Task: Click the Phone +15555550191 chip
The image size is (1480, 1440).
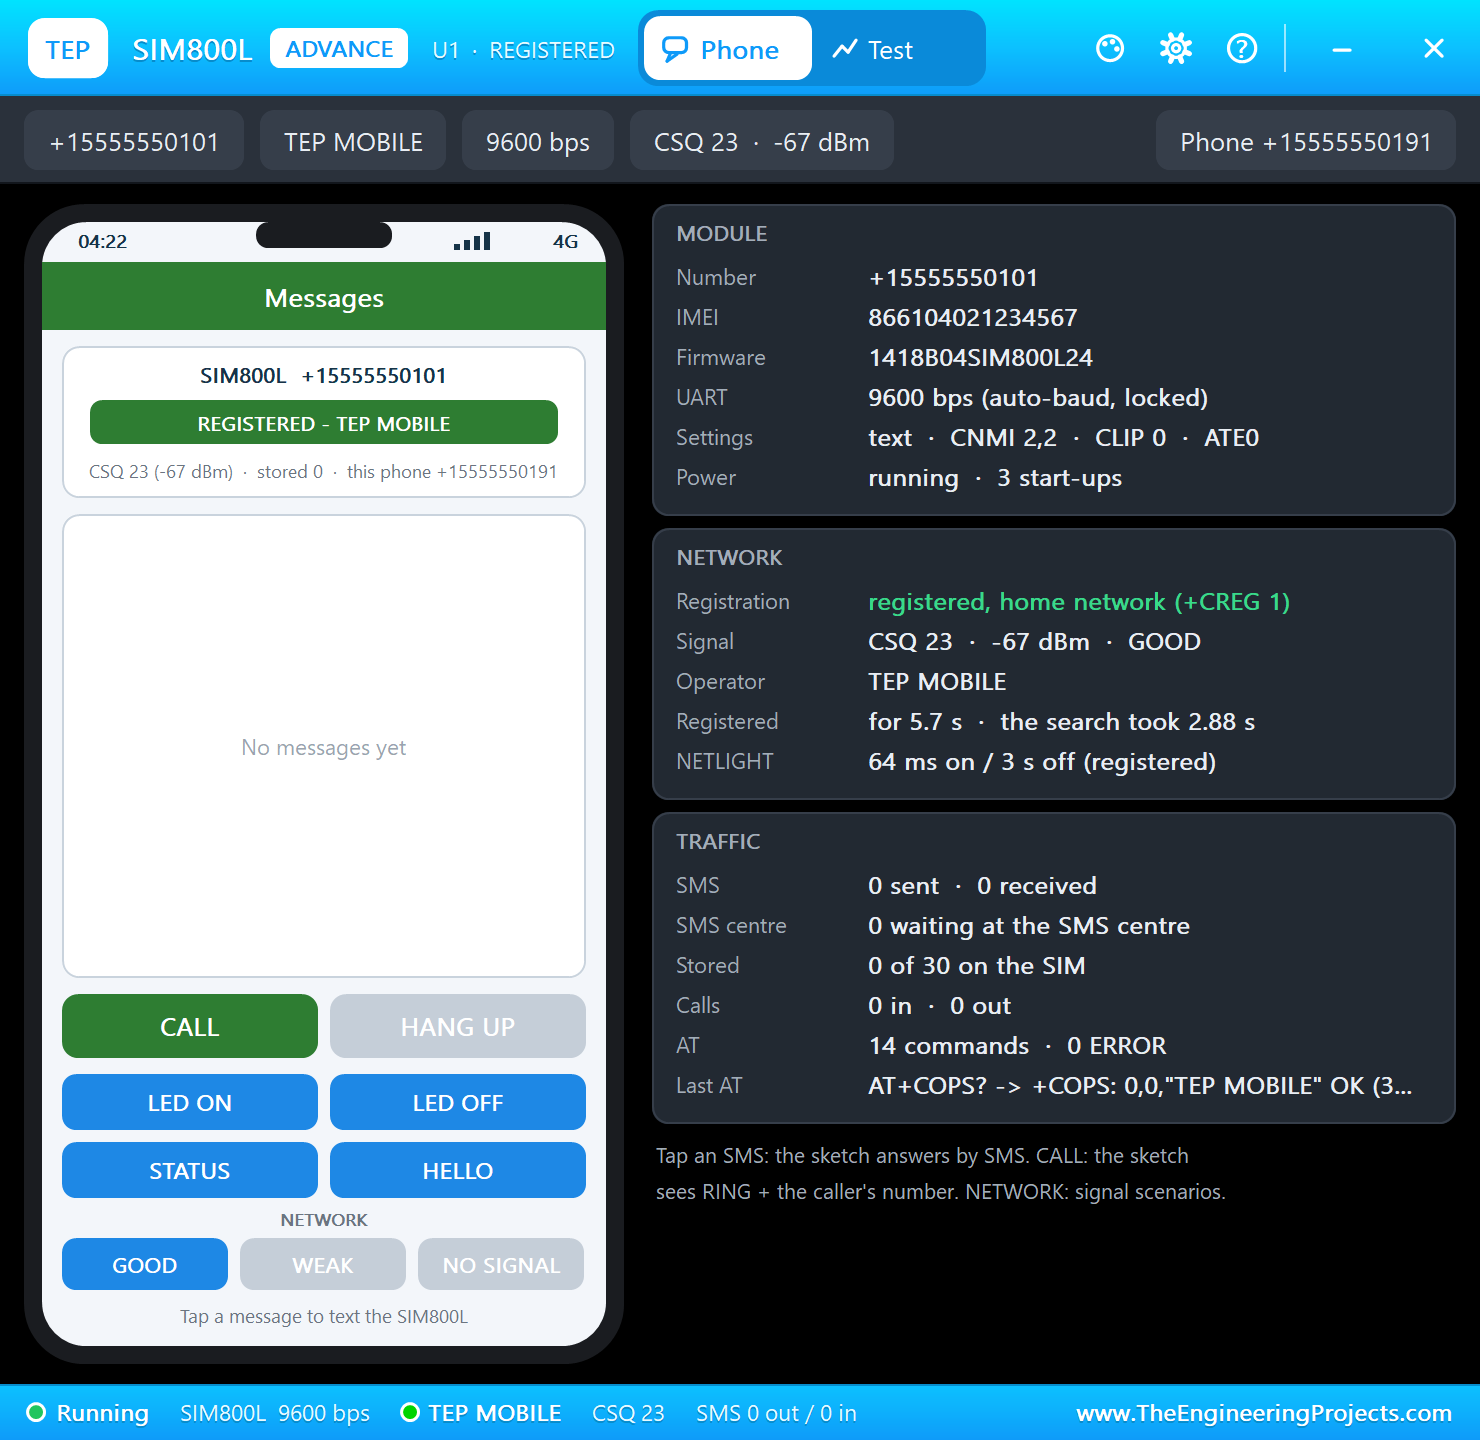Action: pos(1306,140)
